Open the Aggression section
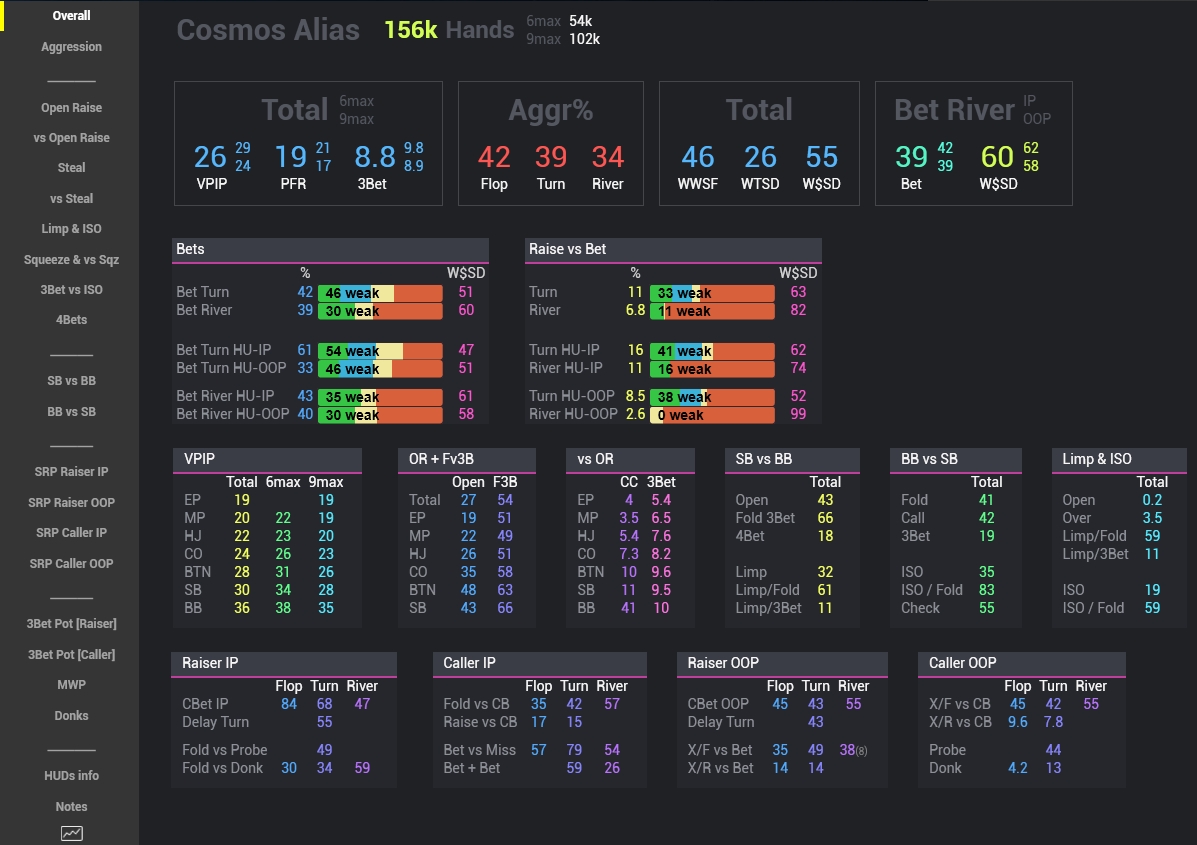1197x845 pixels. pyautogui.click(x=70, y=46)
